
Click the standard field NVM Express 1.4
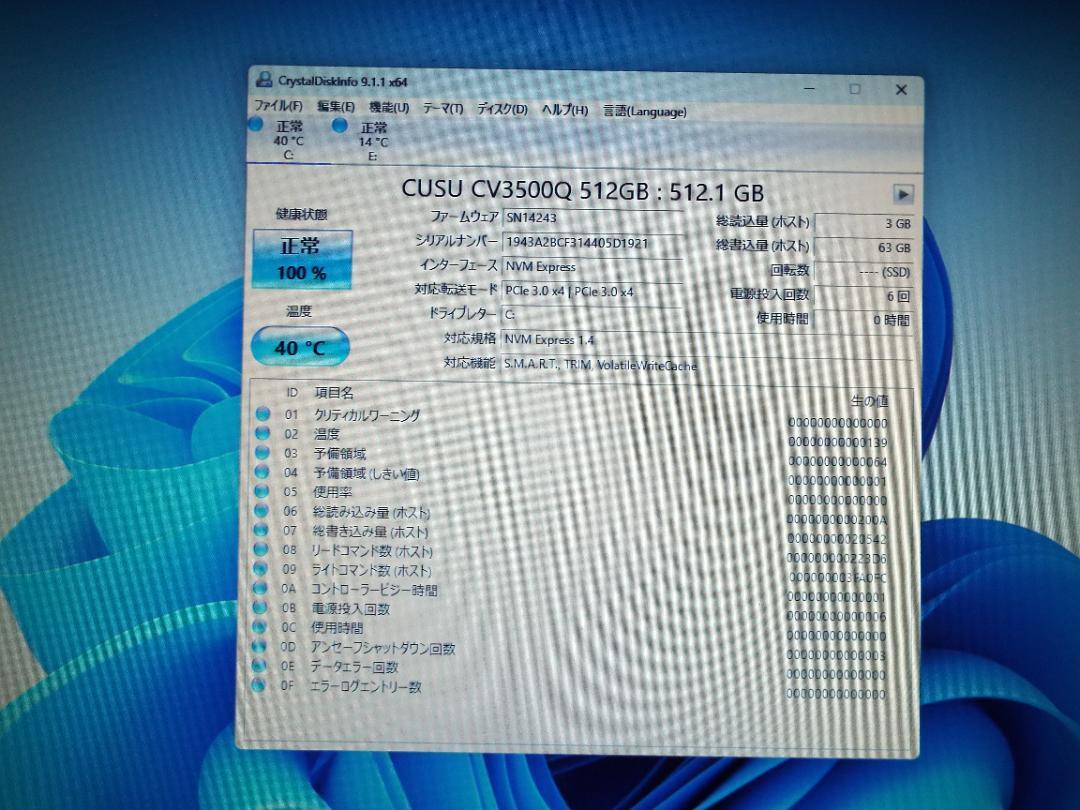coord(707,340)
